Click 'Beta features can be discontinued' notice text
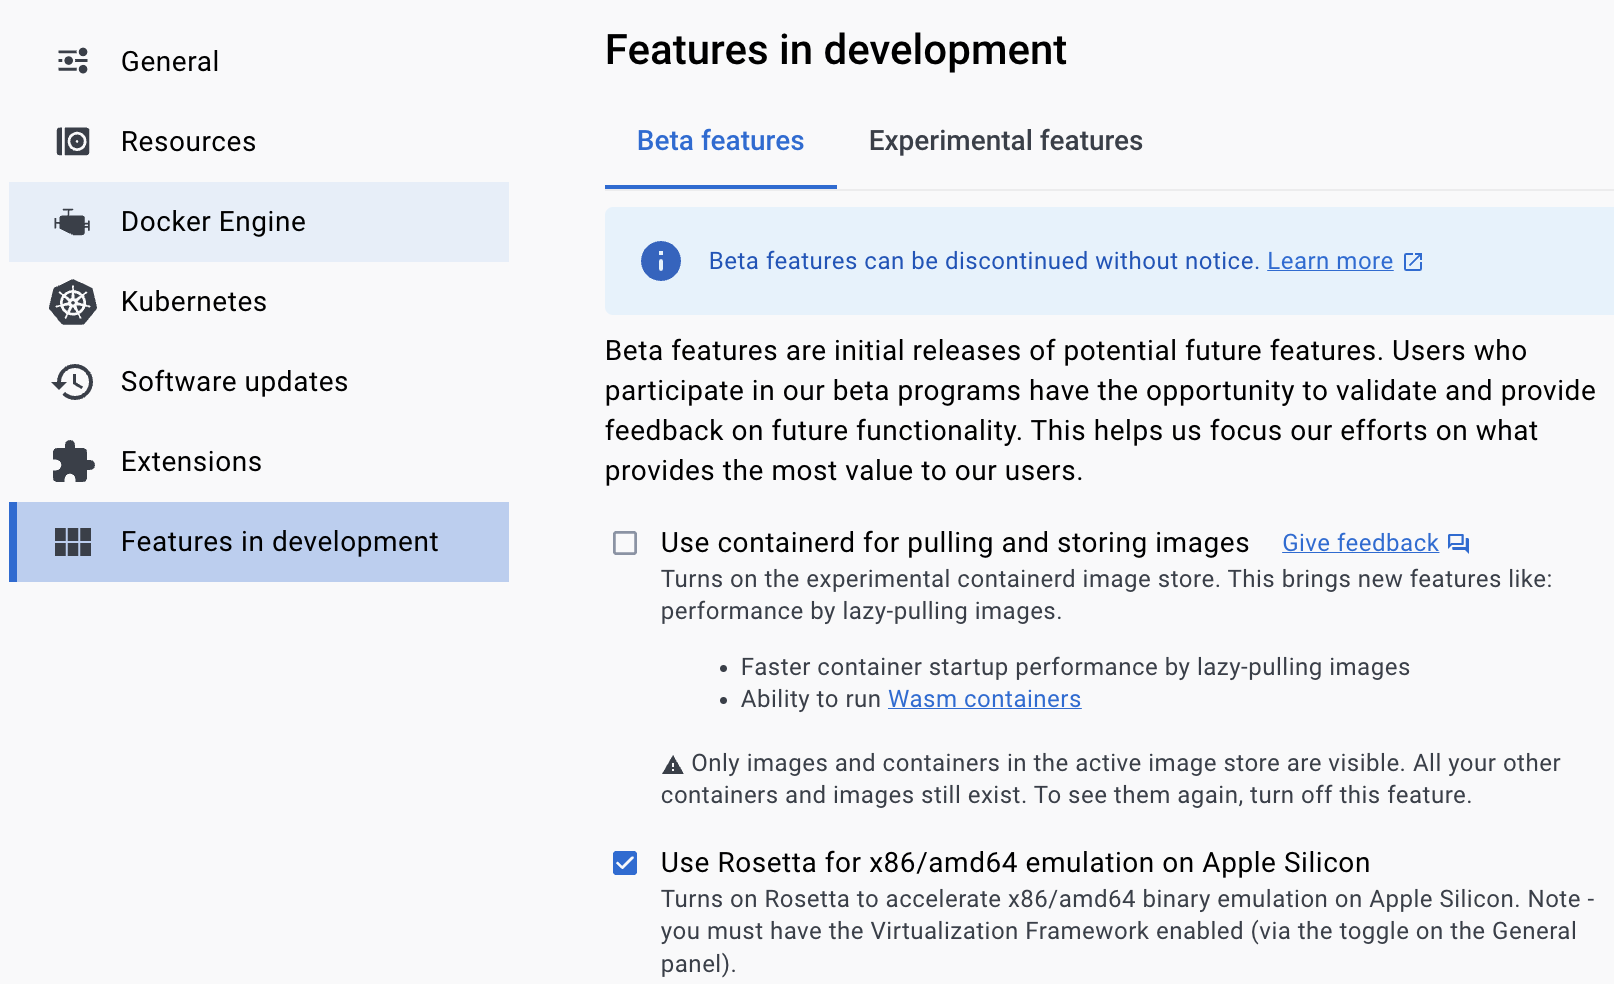The image size is (1614, 984). 983,261
